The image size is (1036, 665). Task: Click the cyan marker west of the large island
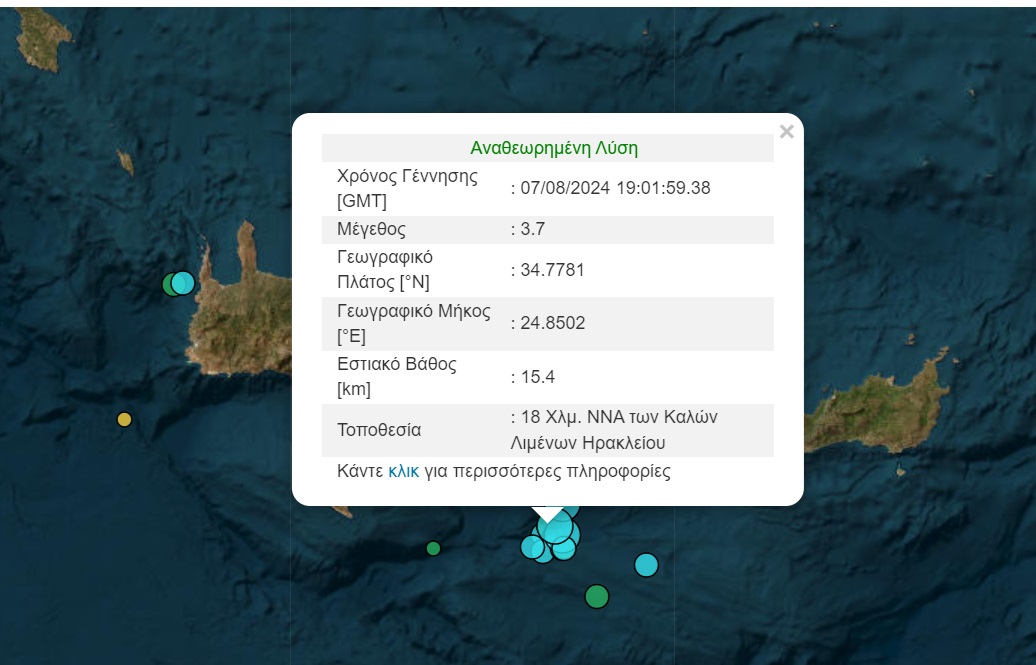(x=183, y=283)
